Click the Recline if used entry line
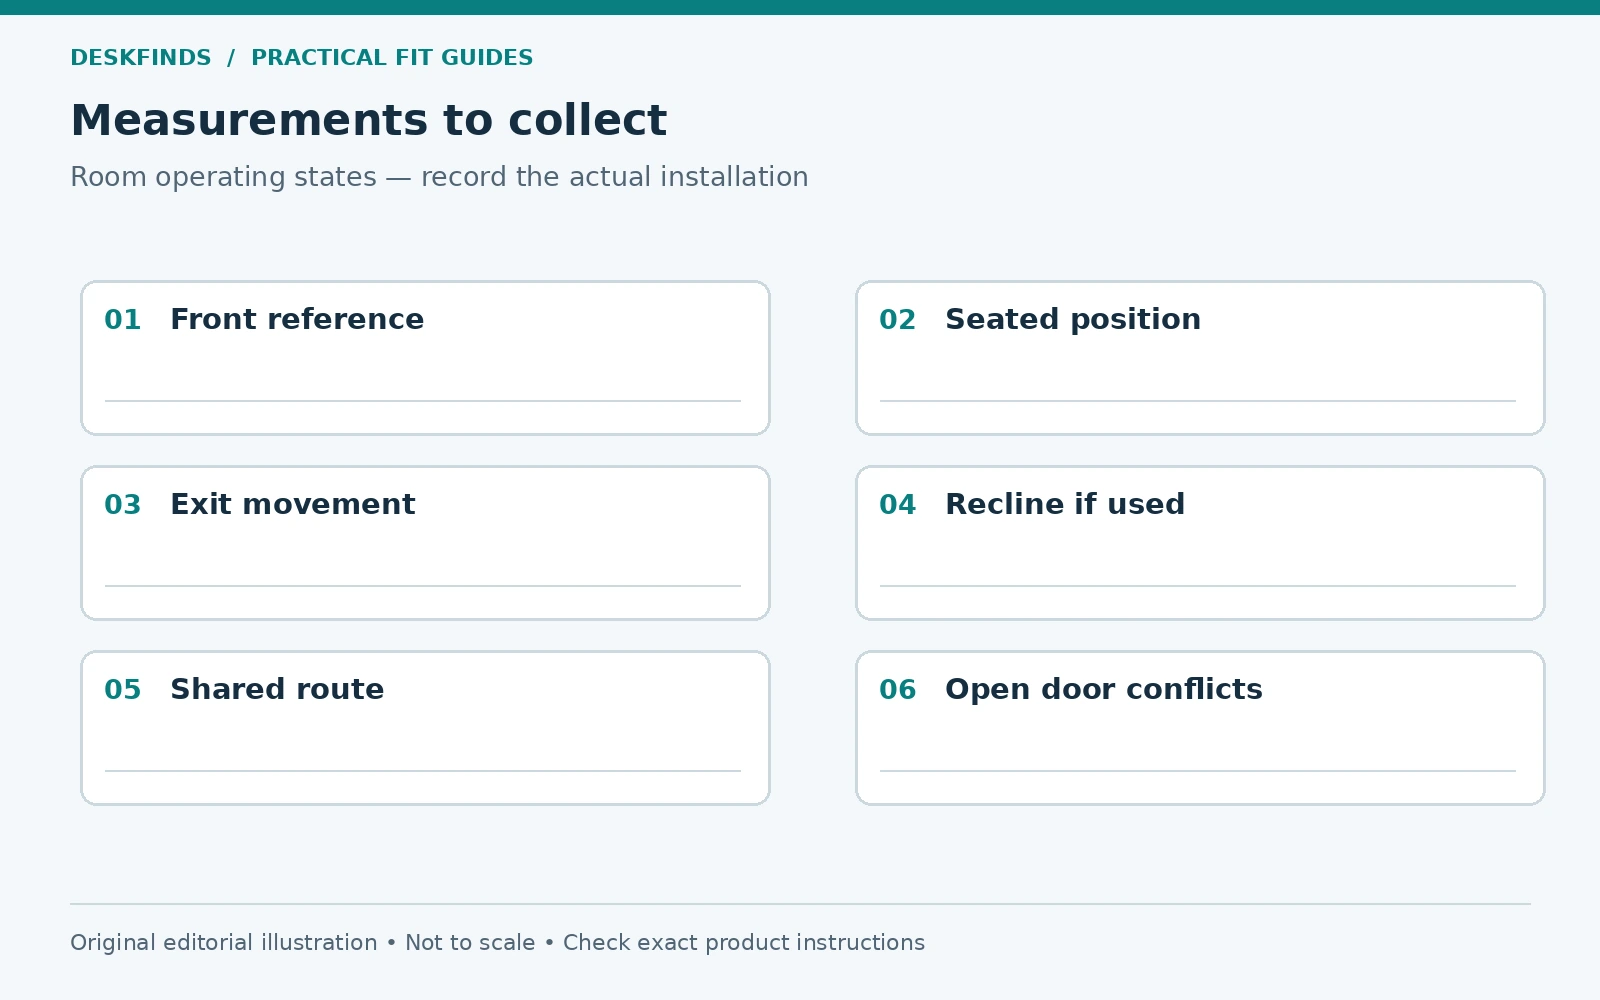Image resolution: width=1600 pixels, height=1000 pixels. pos(1198,586)
